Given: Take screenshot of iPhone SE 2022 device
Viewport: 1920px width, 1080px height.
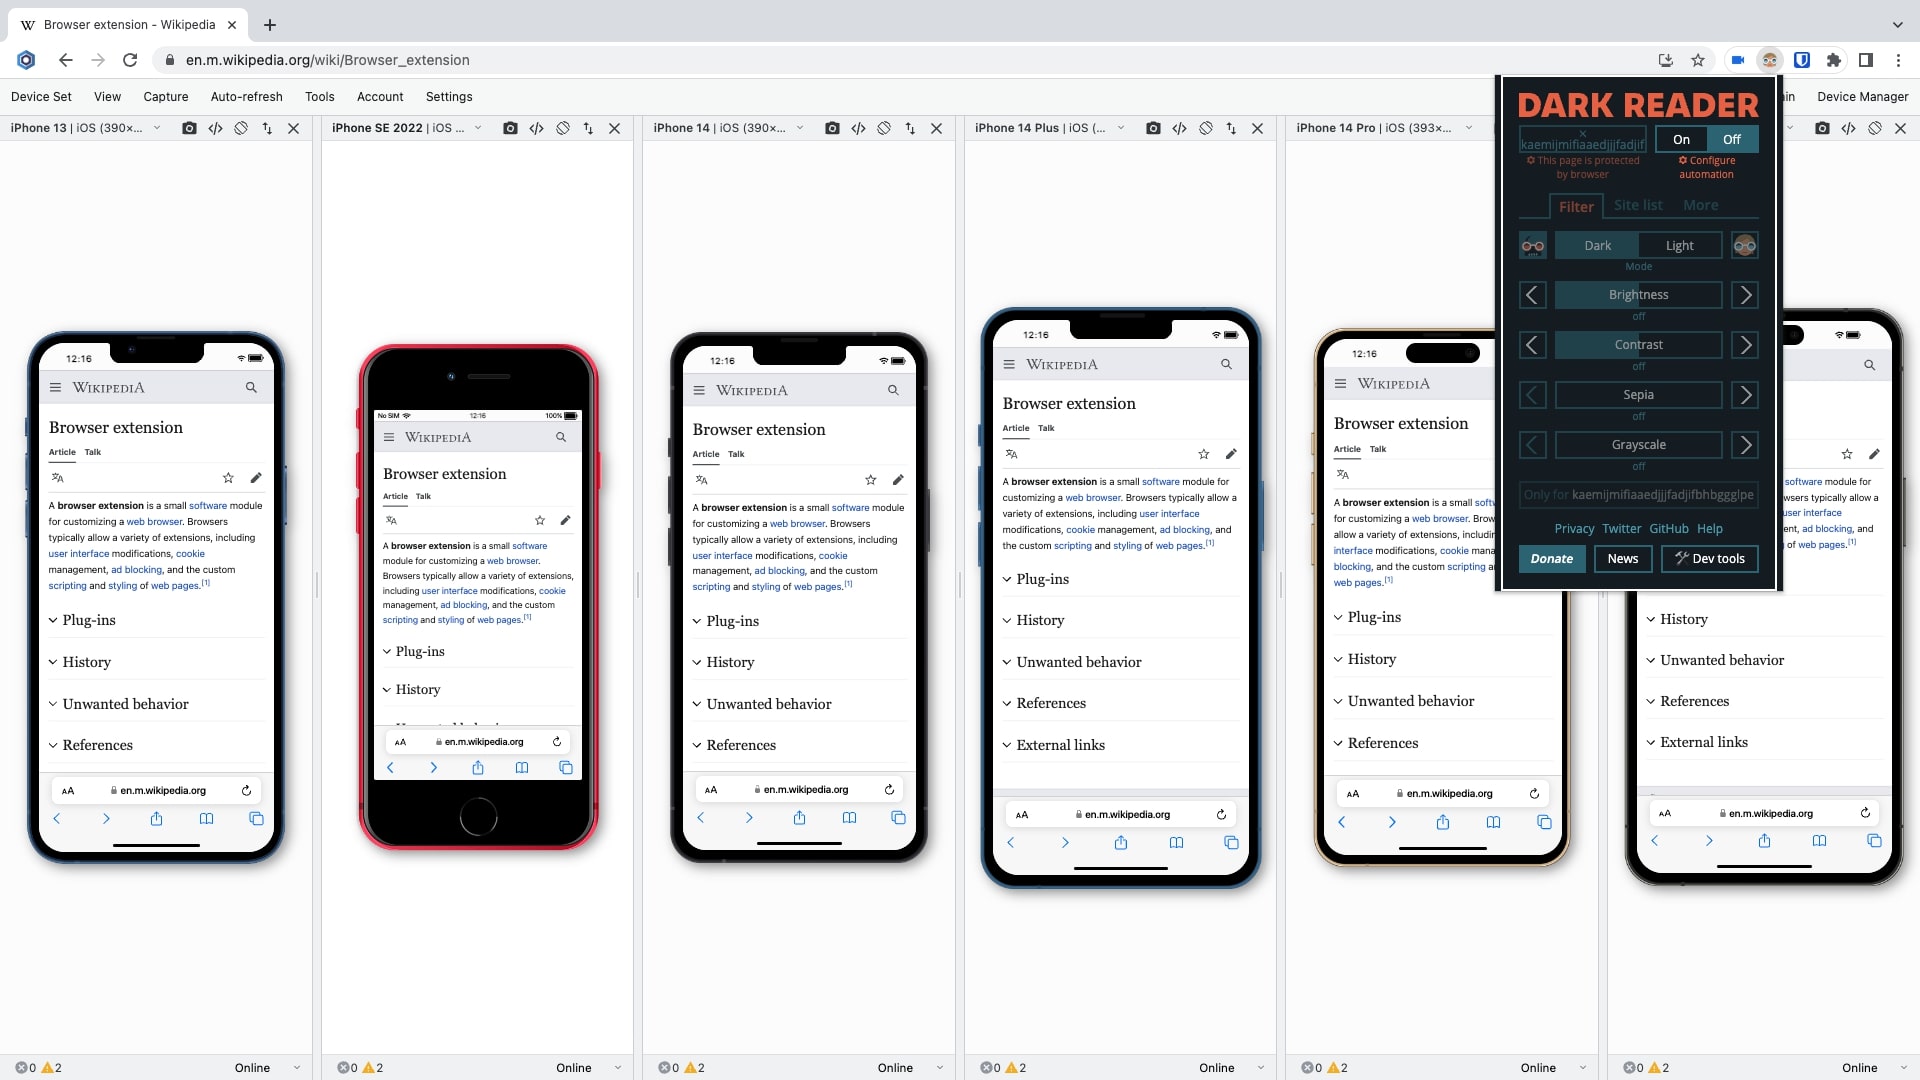Looking at the screenshot, I should [x=510, y=128].
